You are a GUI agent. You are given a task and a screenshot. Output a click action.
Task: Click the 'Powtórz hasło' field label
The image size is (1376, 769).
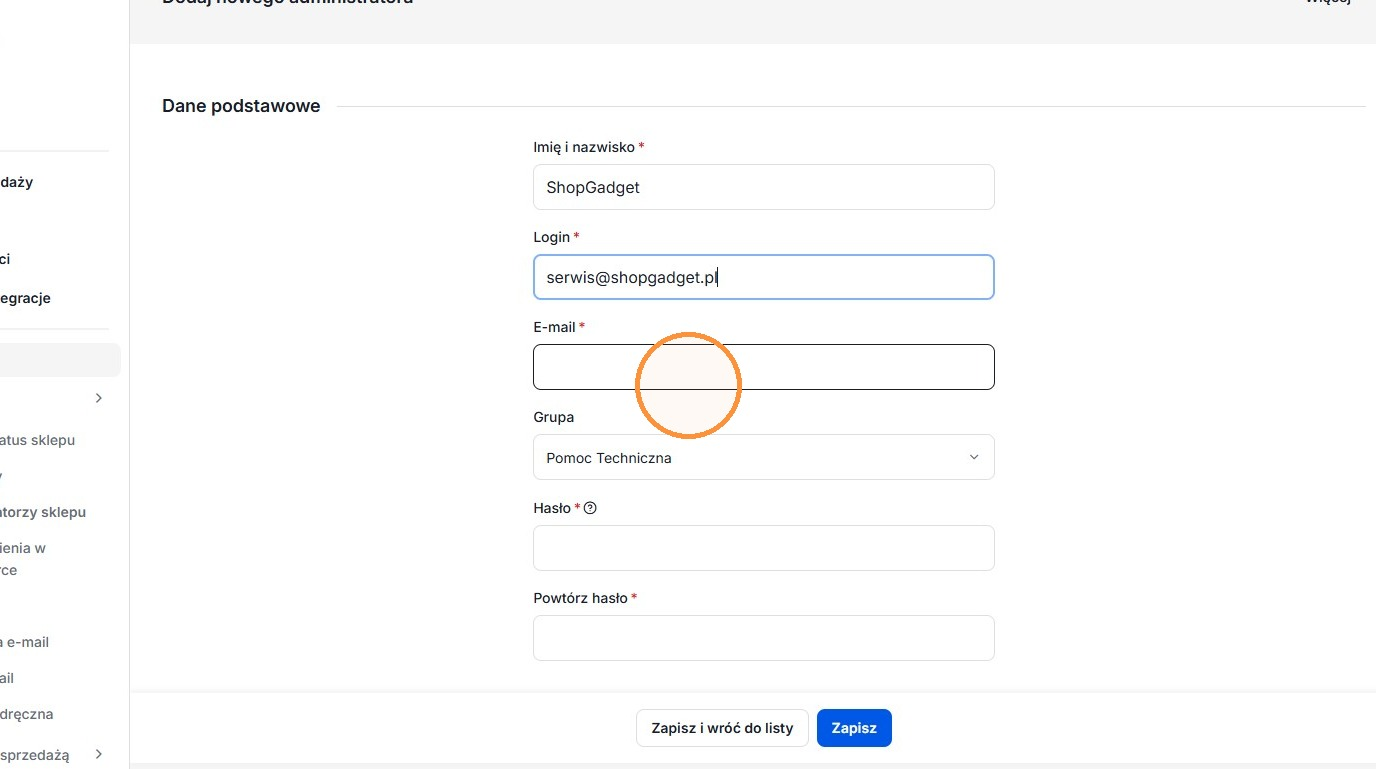tap(581, 598)
